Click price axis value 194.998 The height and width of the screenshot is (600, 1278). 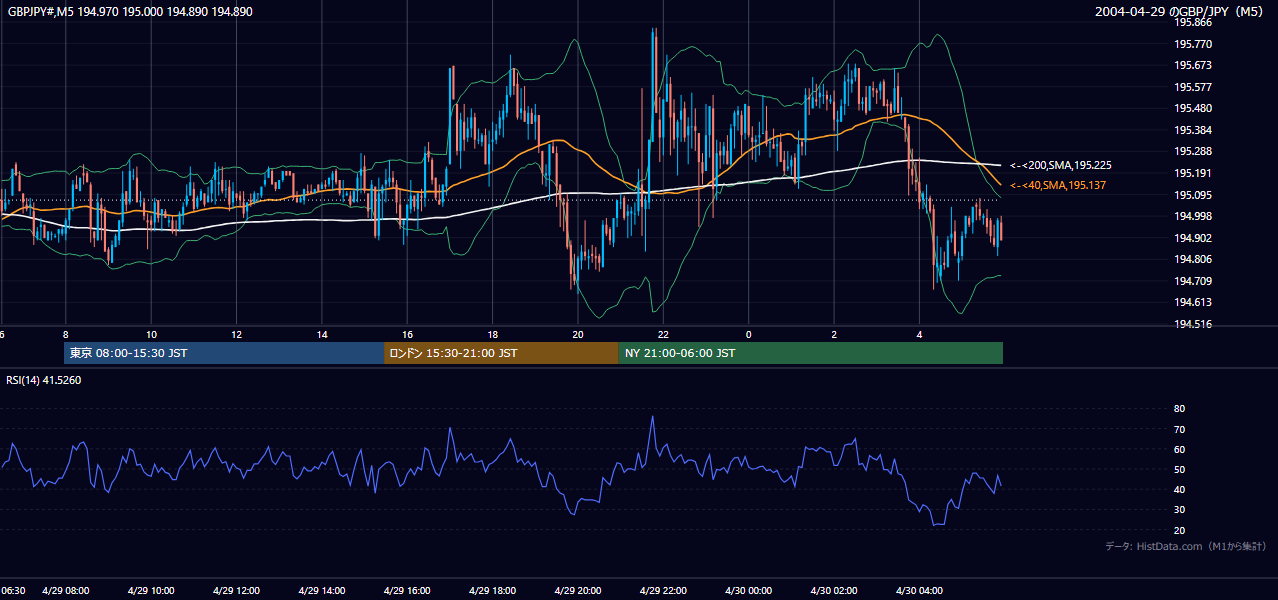[x=1193, y=216]
